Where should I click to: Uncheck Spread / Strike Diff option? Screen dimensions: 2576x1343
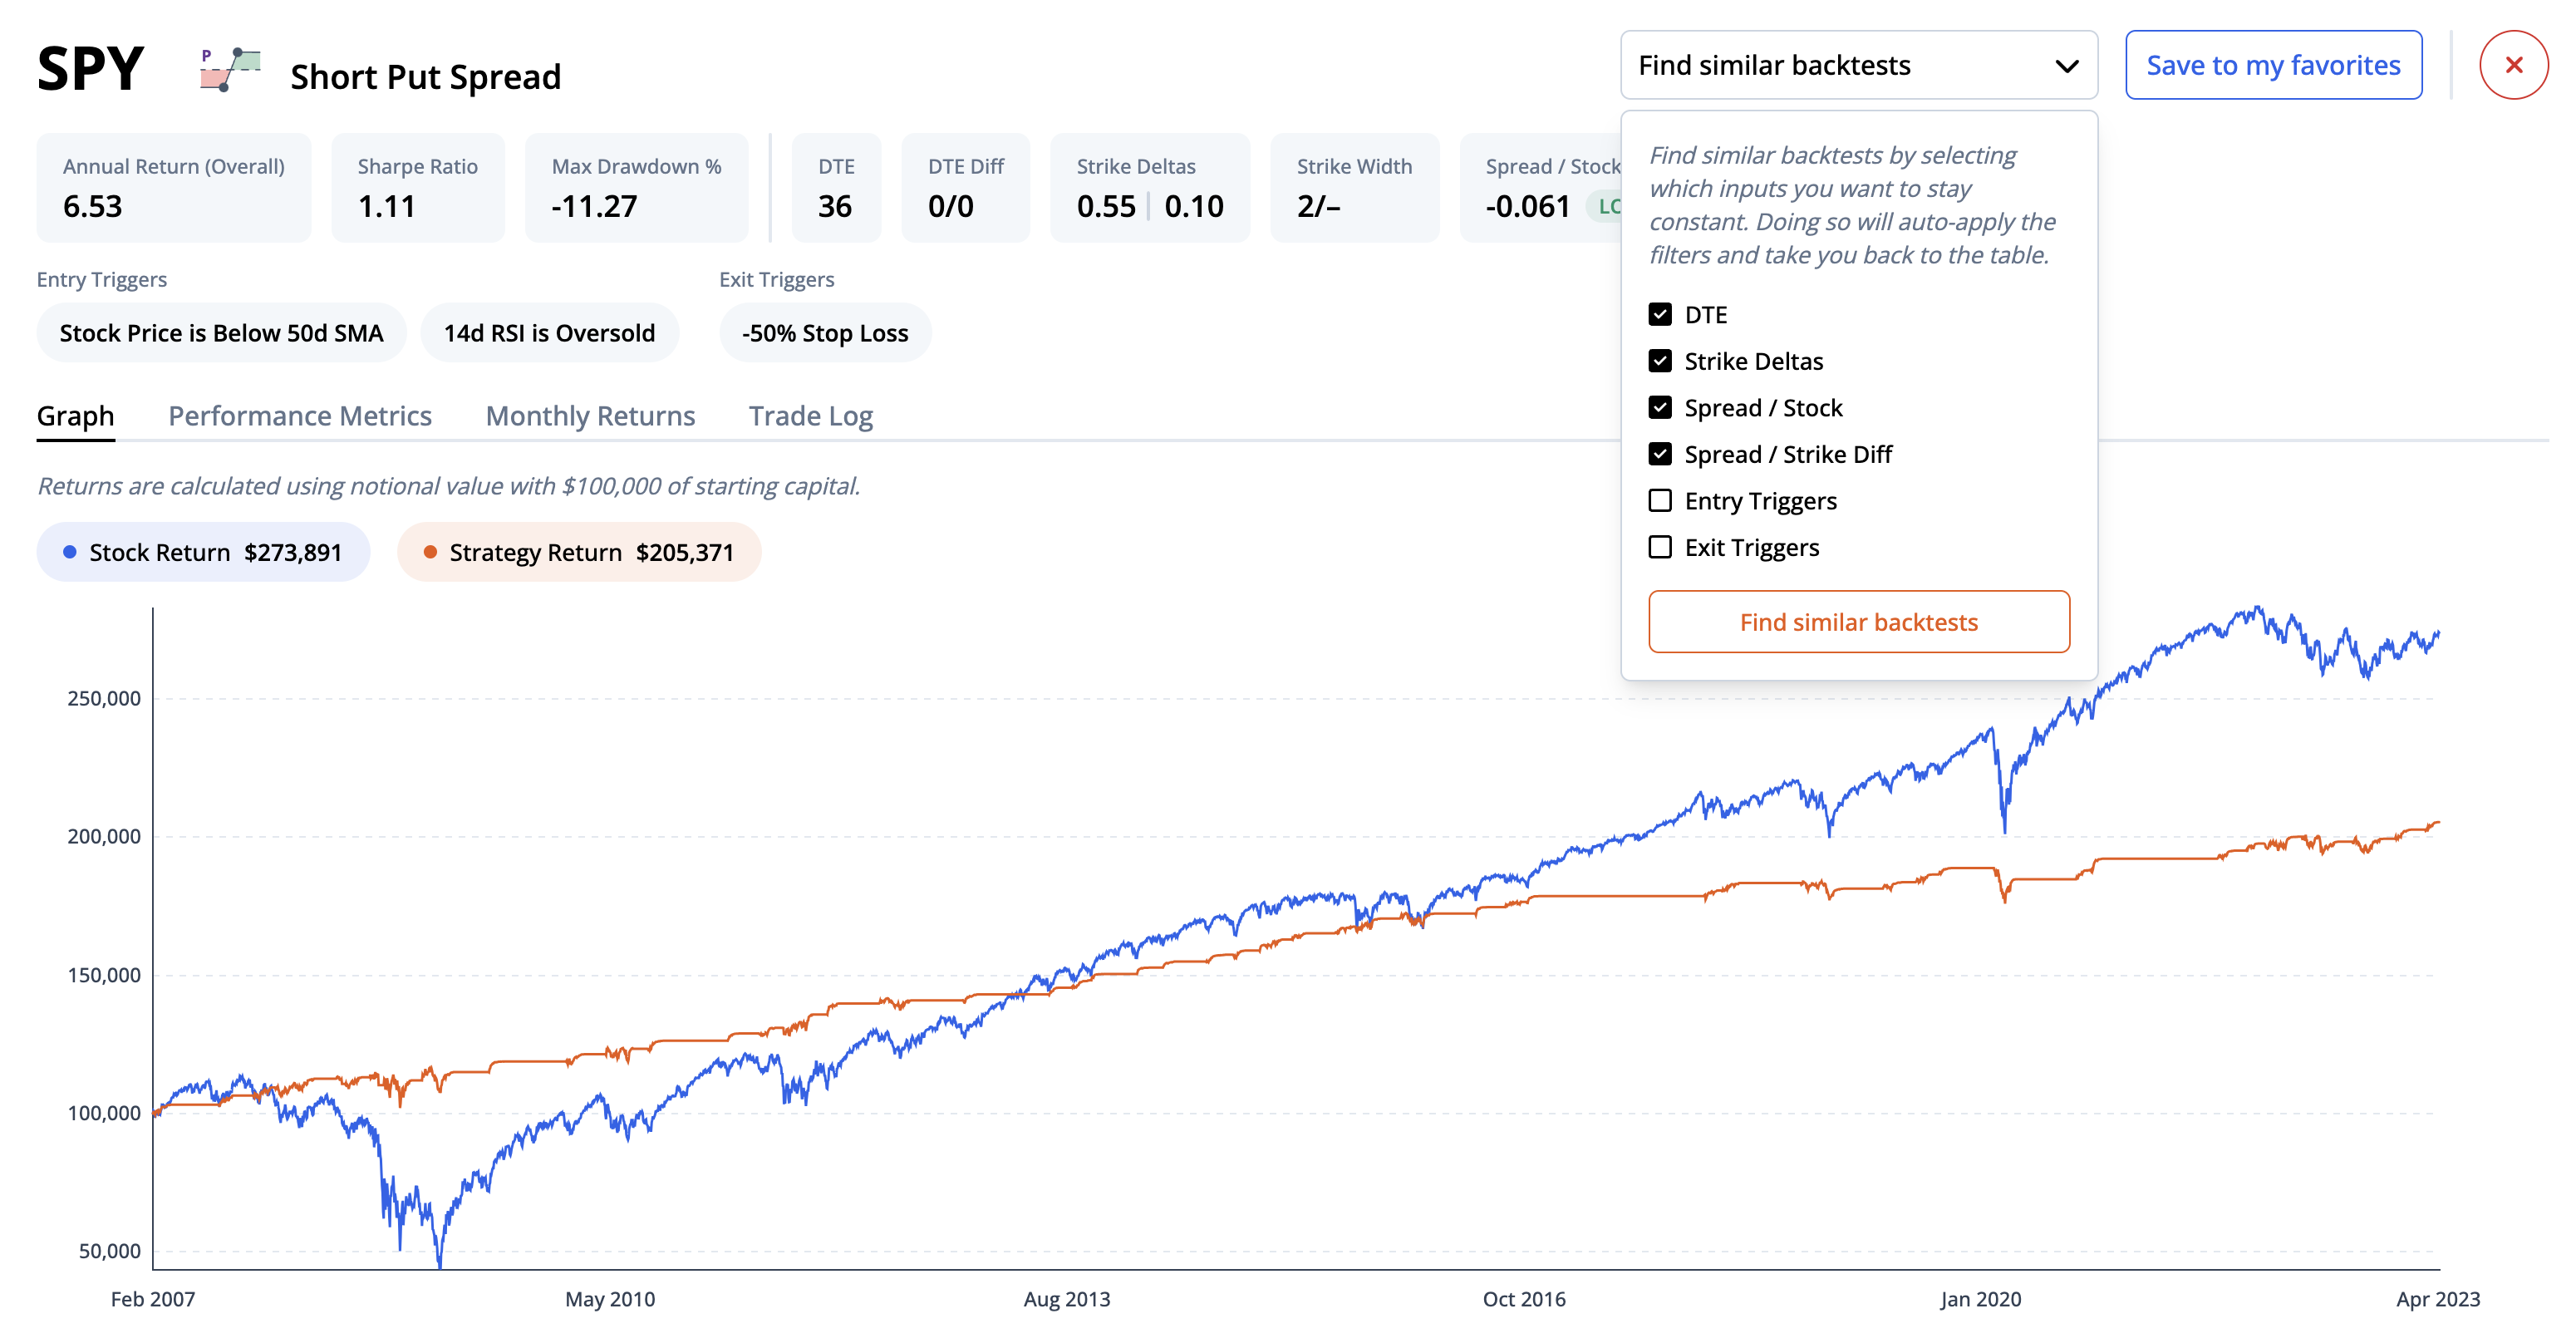click(x=1660, y=454)
